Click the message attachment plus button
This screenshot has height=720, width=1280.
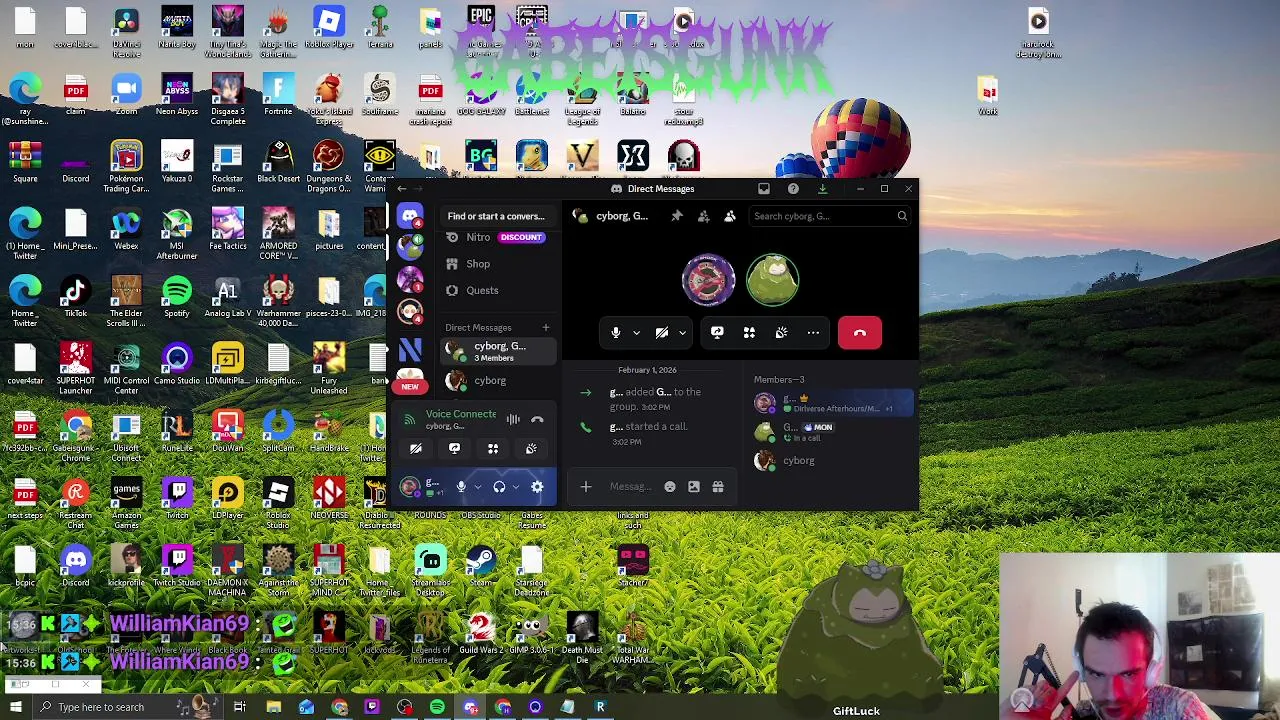point(586,487)
